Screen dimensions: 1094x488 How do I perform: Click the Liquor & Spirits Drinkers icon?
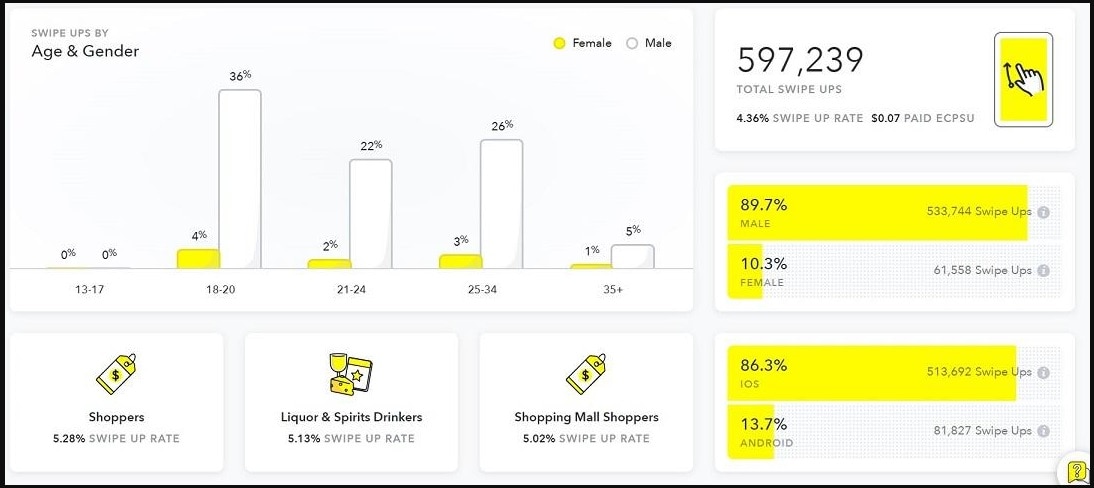351,374
